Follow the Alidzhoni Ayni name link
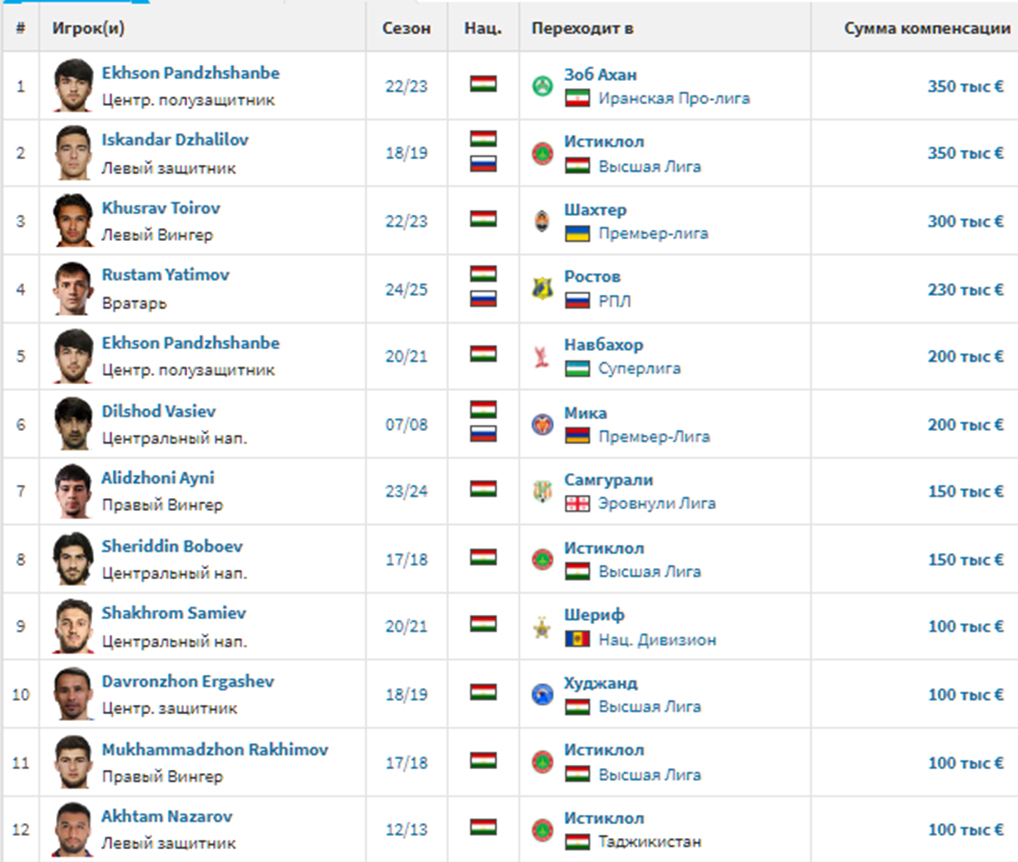1018x862 pixels. (158, 478)
